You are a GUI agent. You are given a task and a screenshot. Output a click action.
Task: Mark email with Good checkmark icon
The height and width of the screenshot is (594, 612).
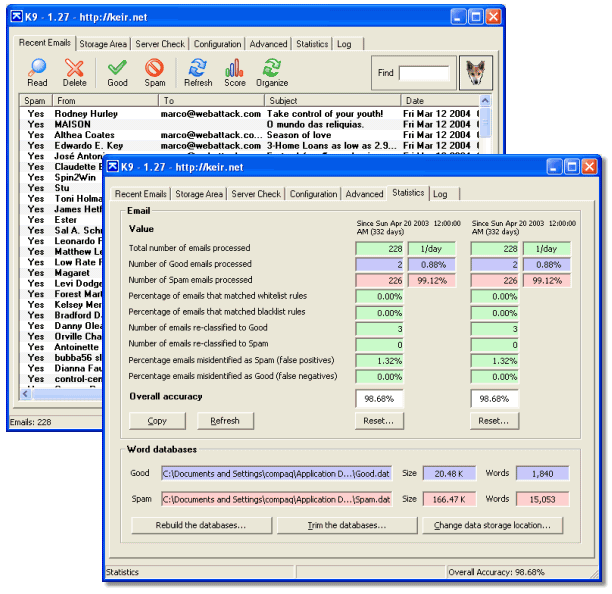coord(117,73)
